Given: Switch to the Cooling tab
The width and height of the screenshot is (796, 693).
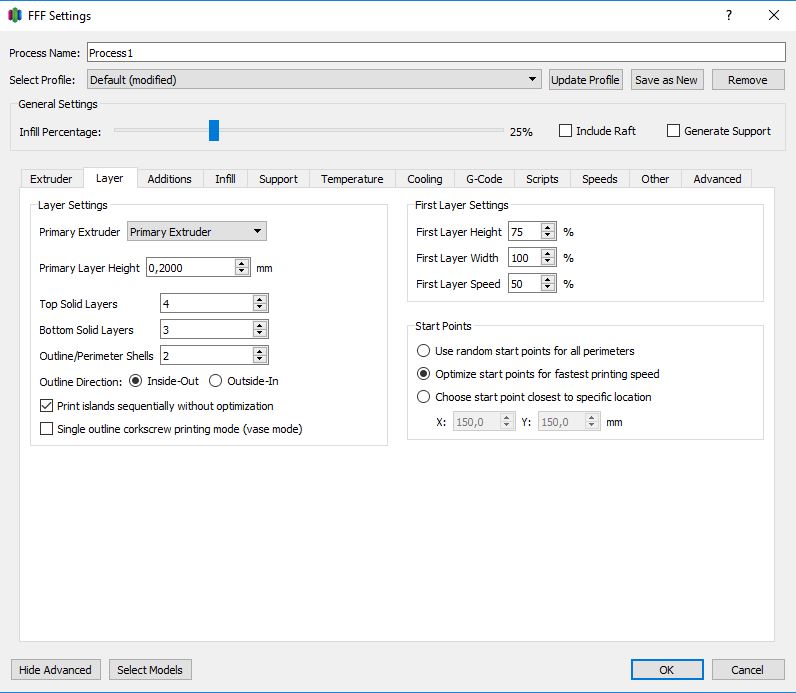Looking at the screenshot, I should click(425, 179).
